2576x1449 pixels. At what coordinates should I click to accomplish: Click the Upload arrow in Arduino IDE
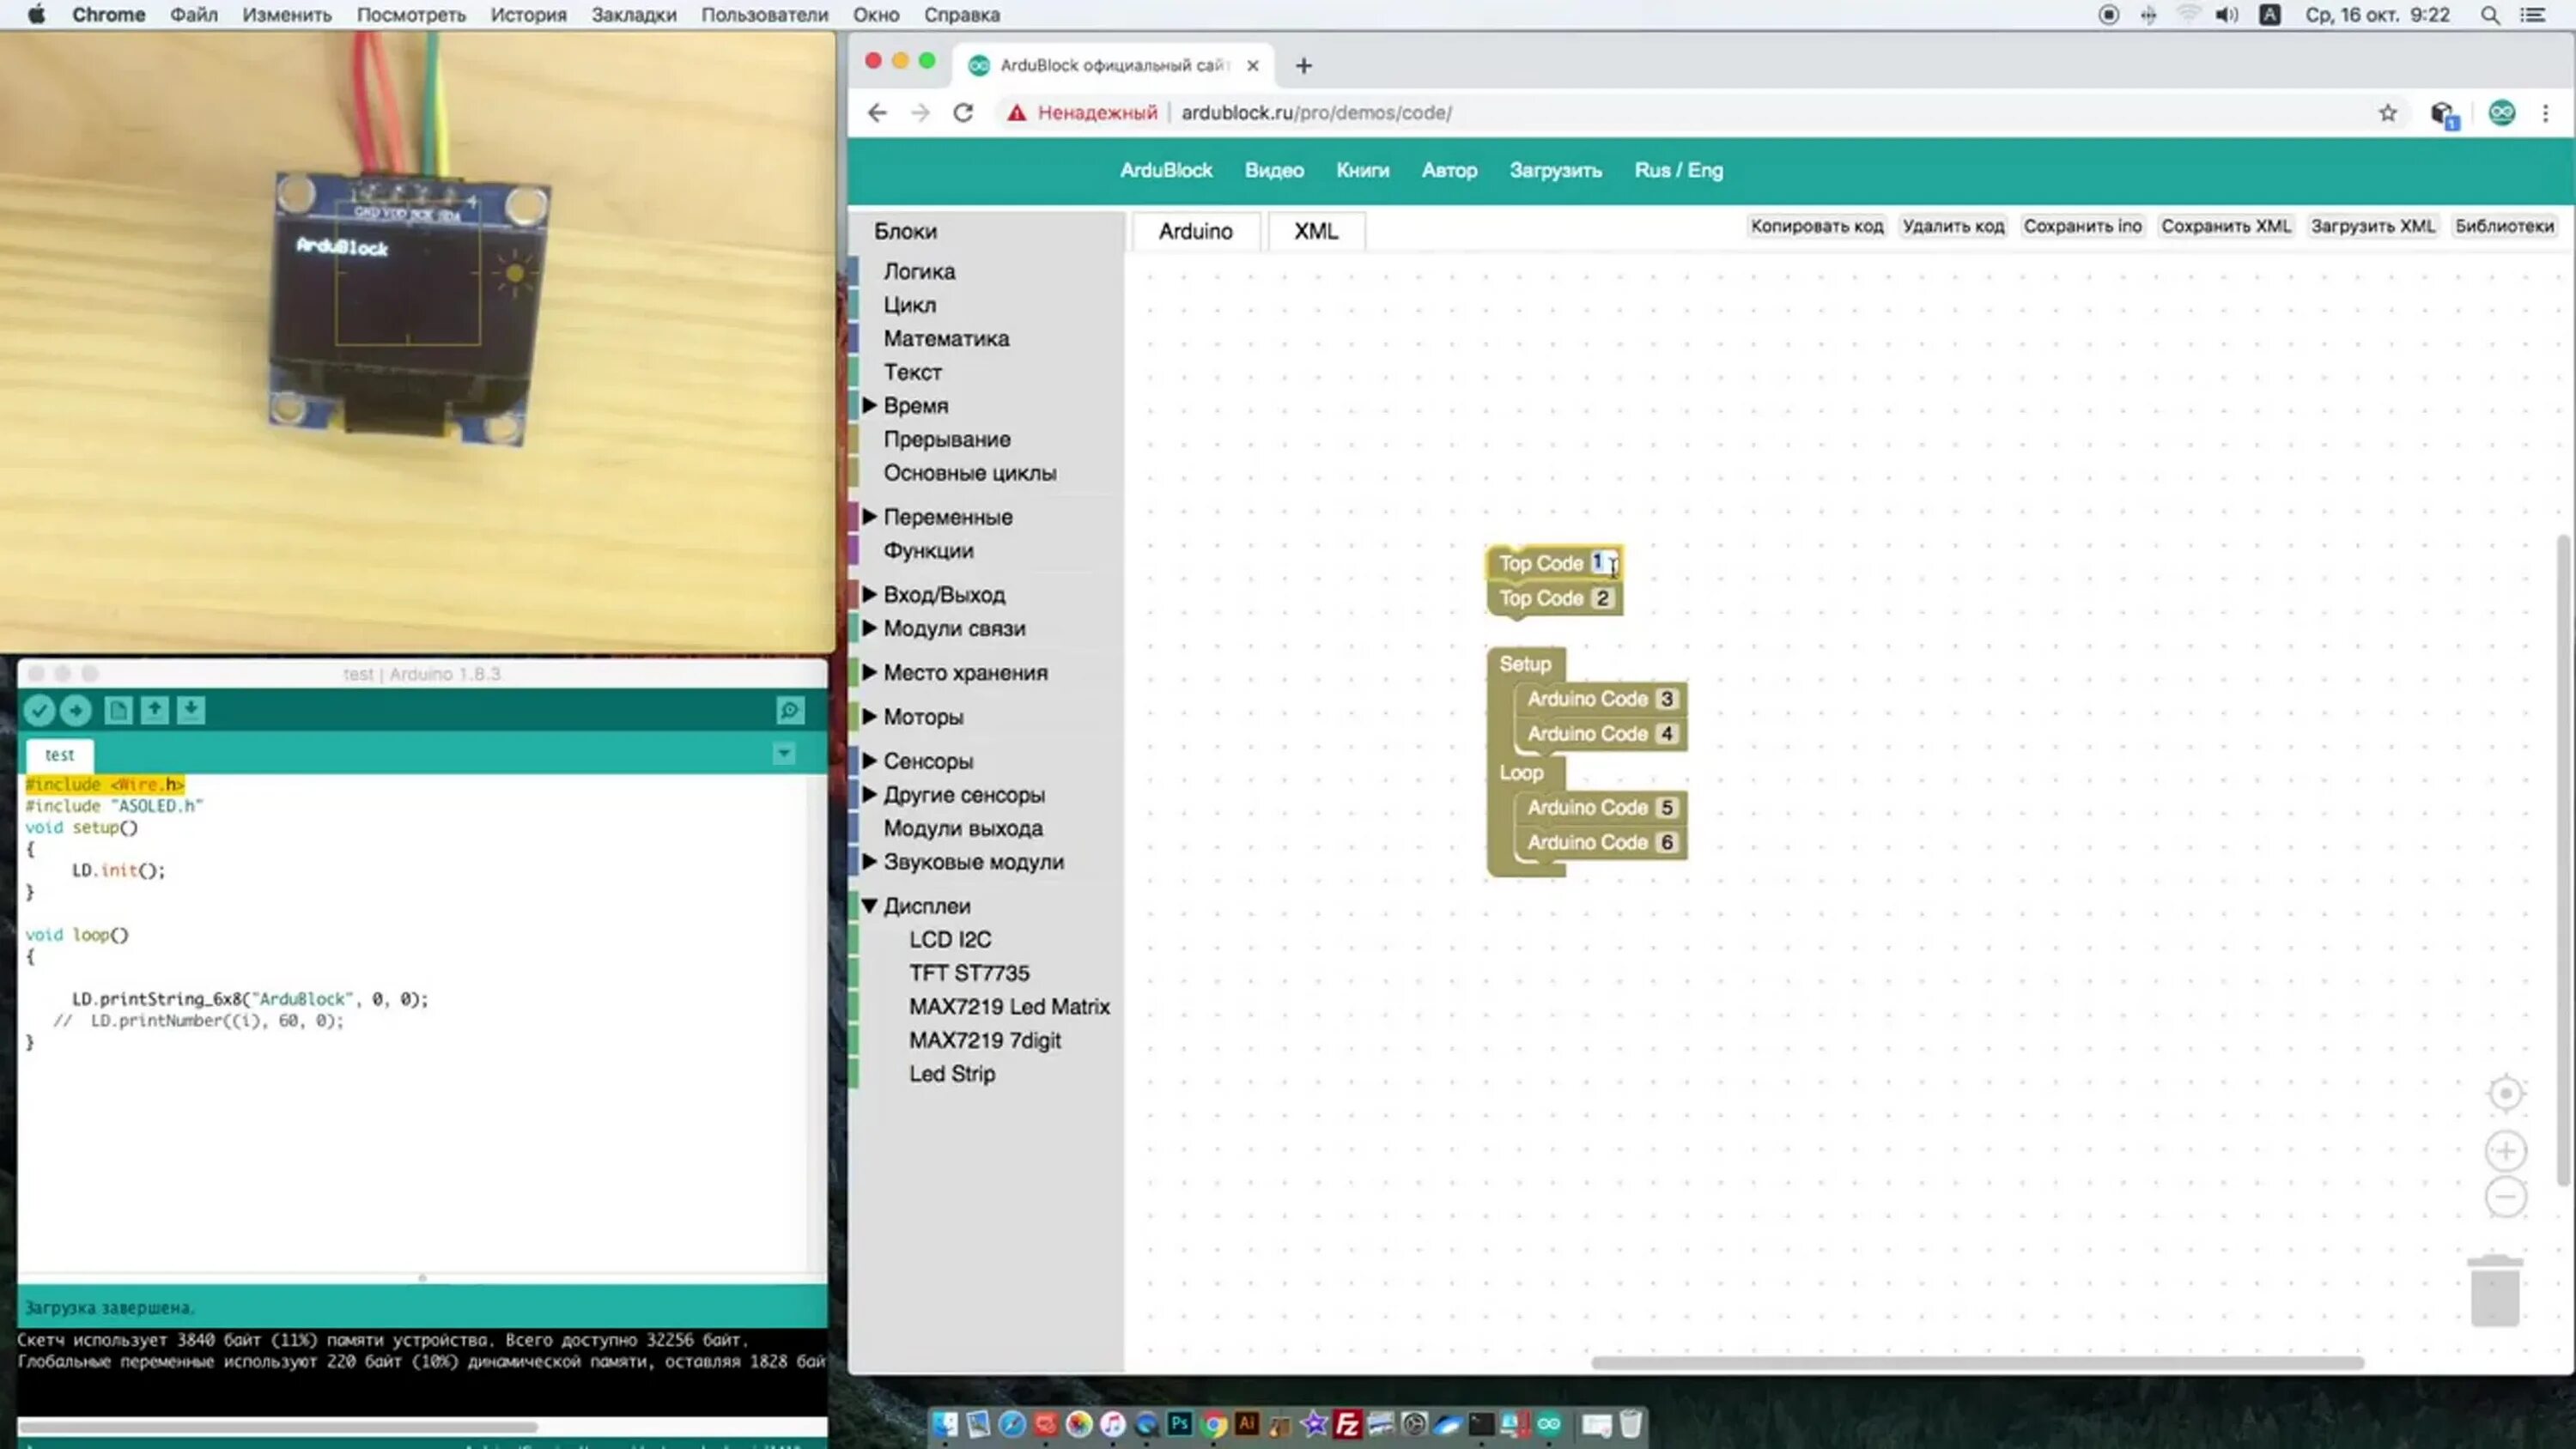[x=76, y=710]
